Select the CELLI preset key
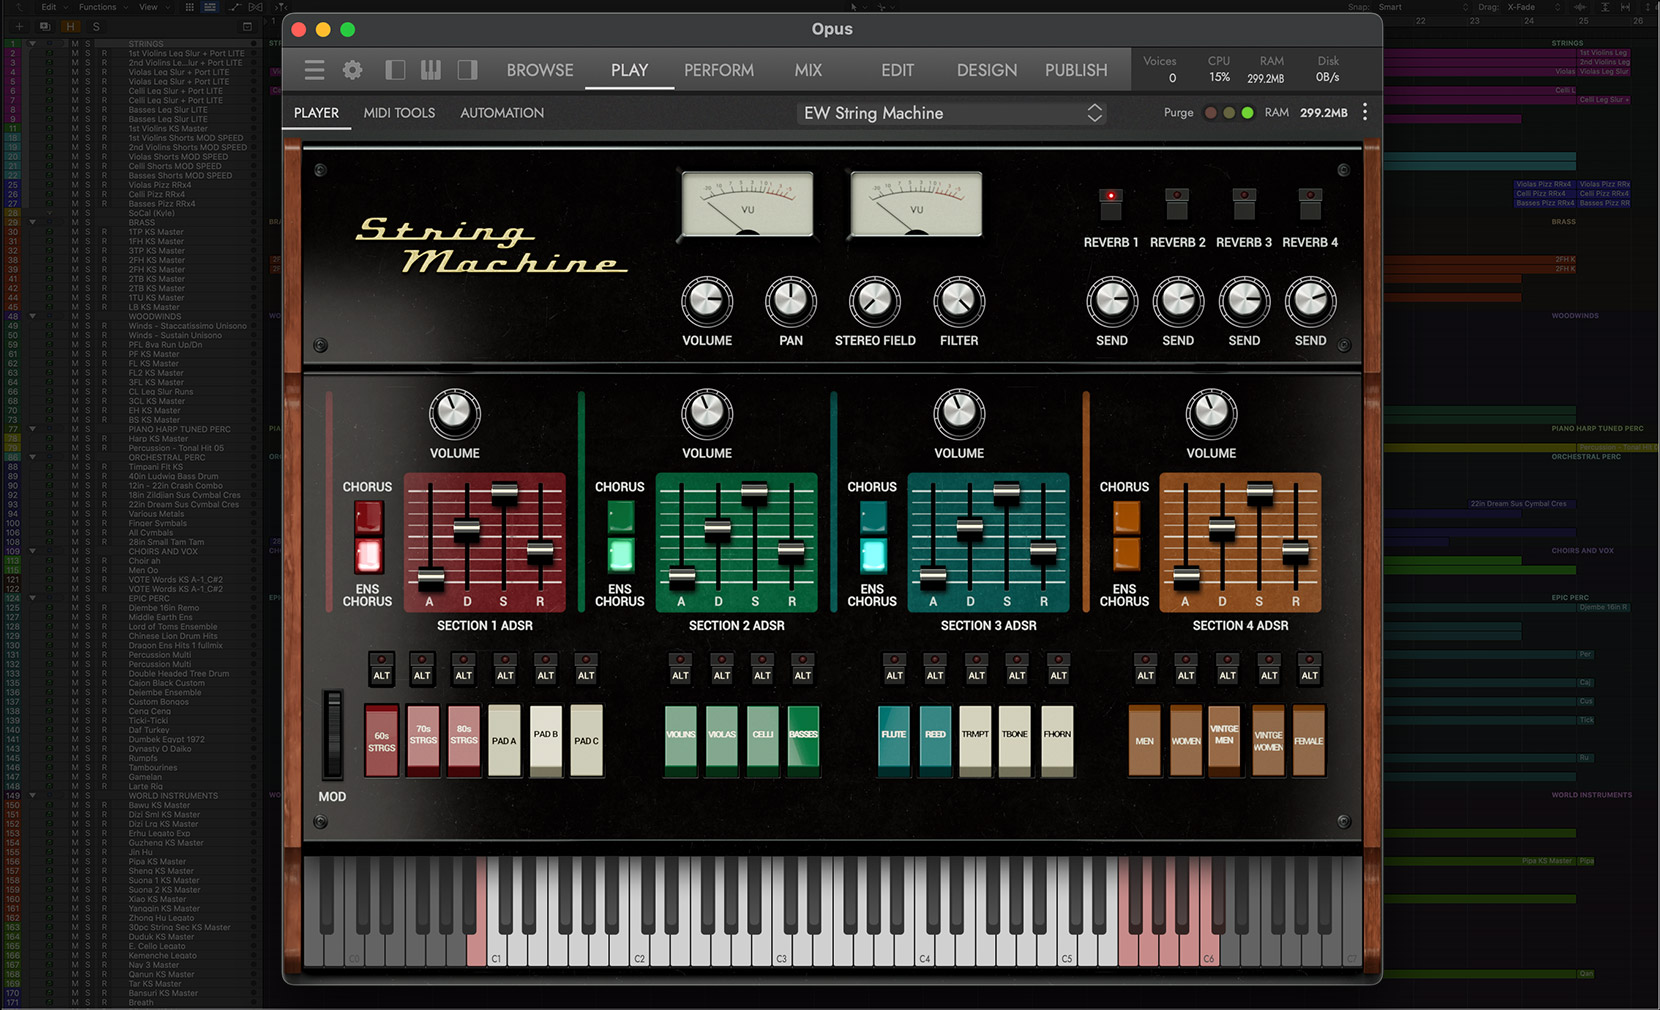 click(762, 740)
